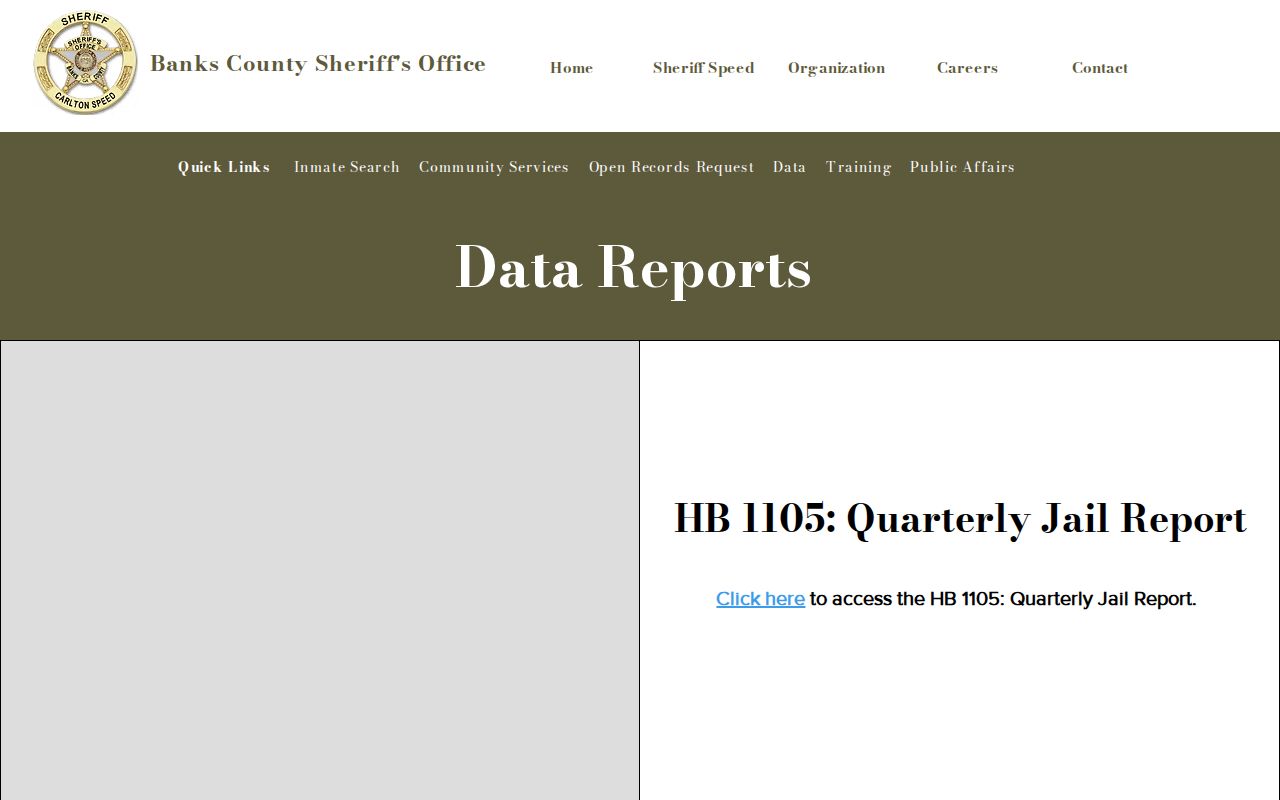Go to the Home menu item
Image resolution: width=1280 pixels, height=800 pixels.
point(571,68)
